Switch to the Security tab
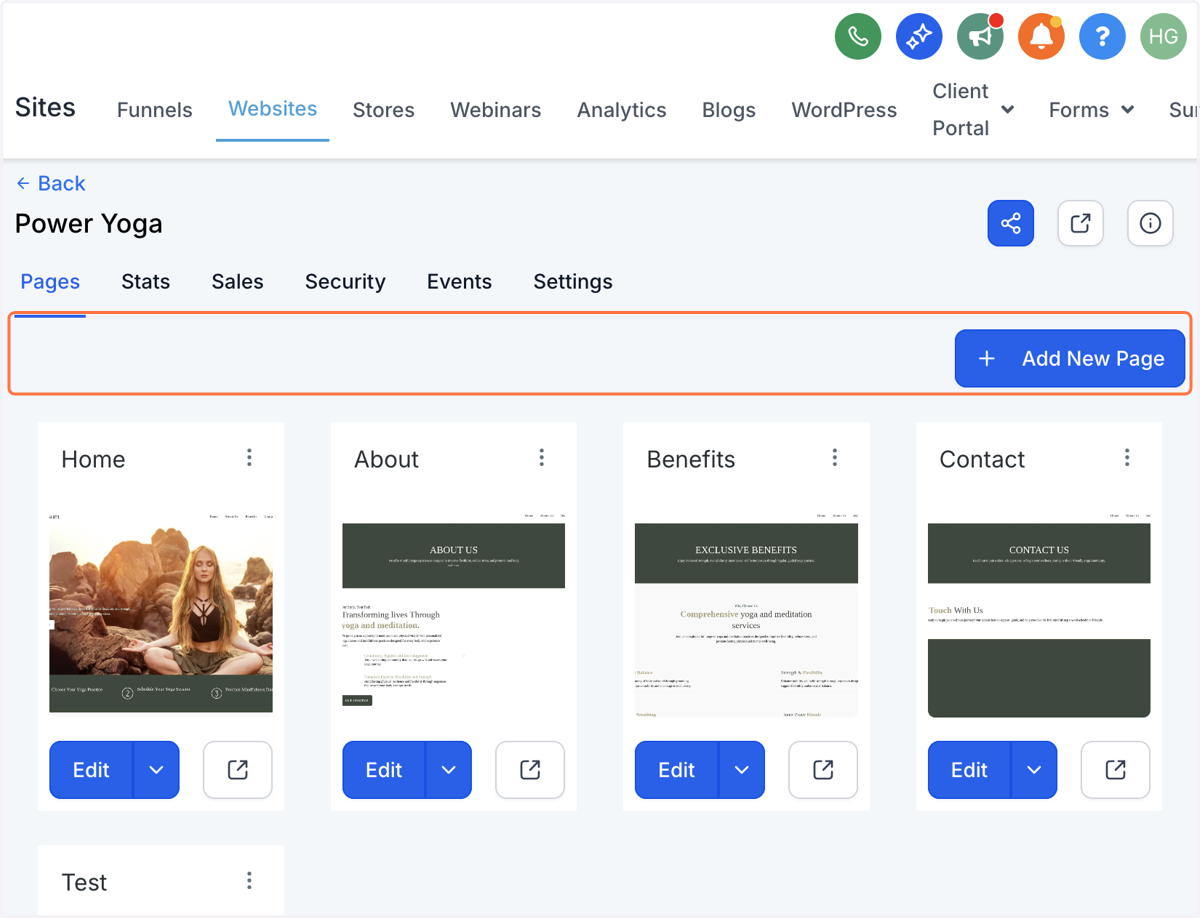This screenshot has height=918, width=1200. (345, 282)
